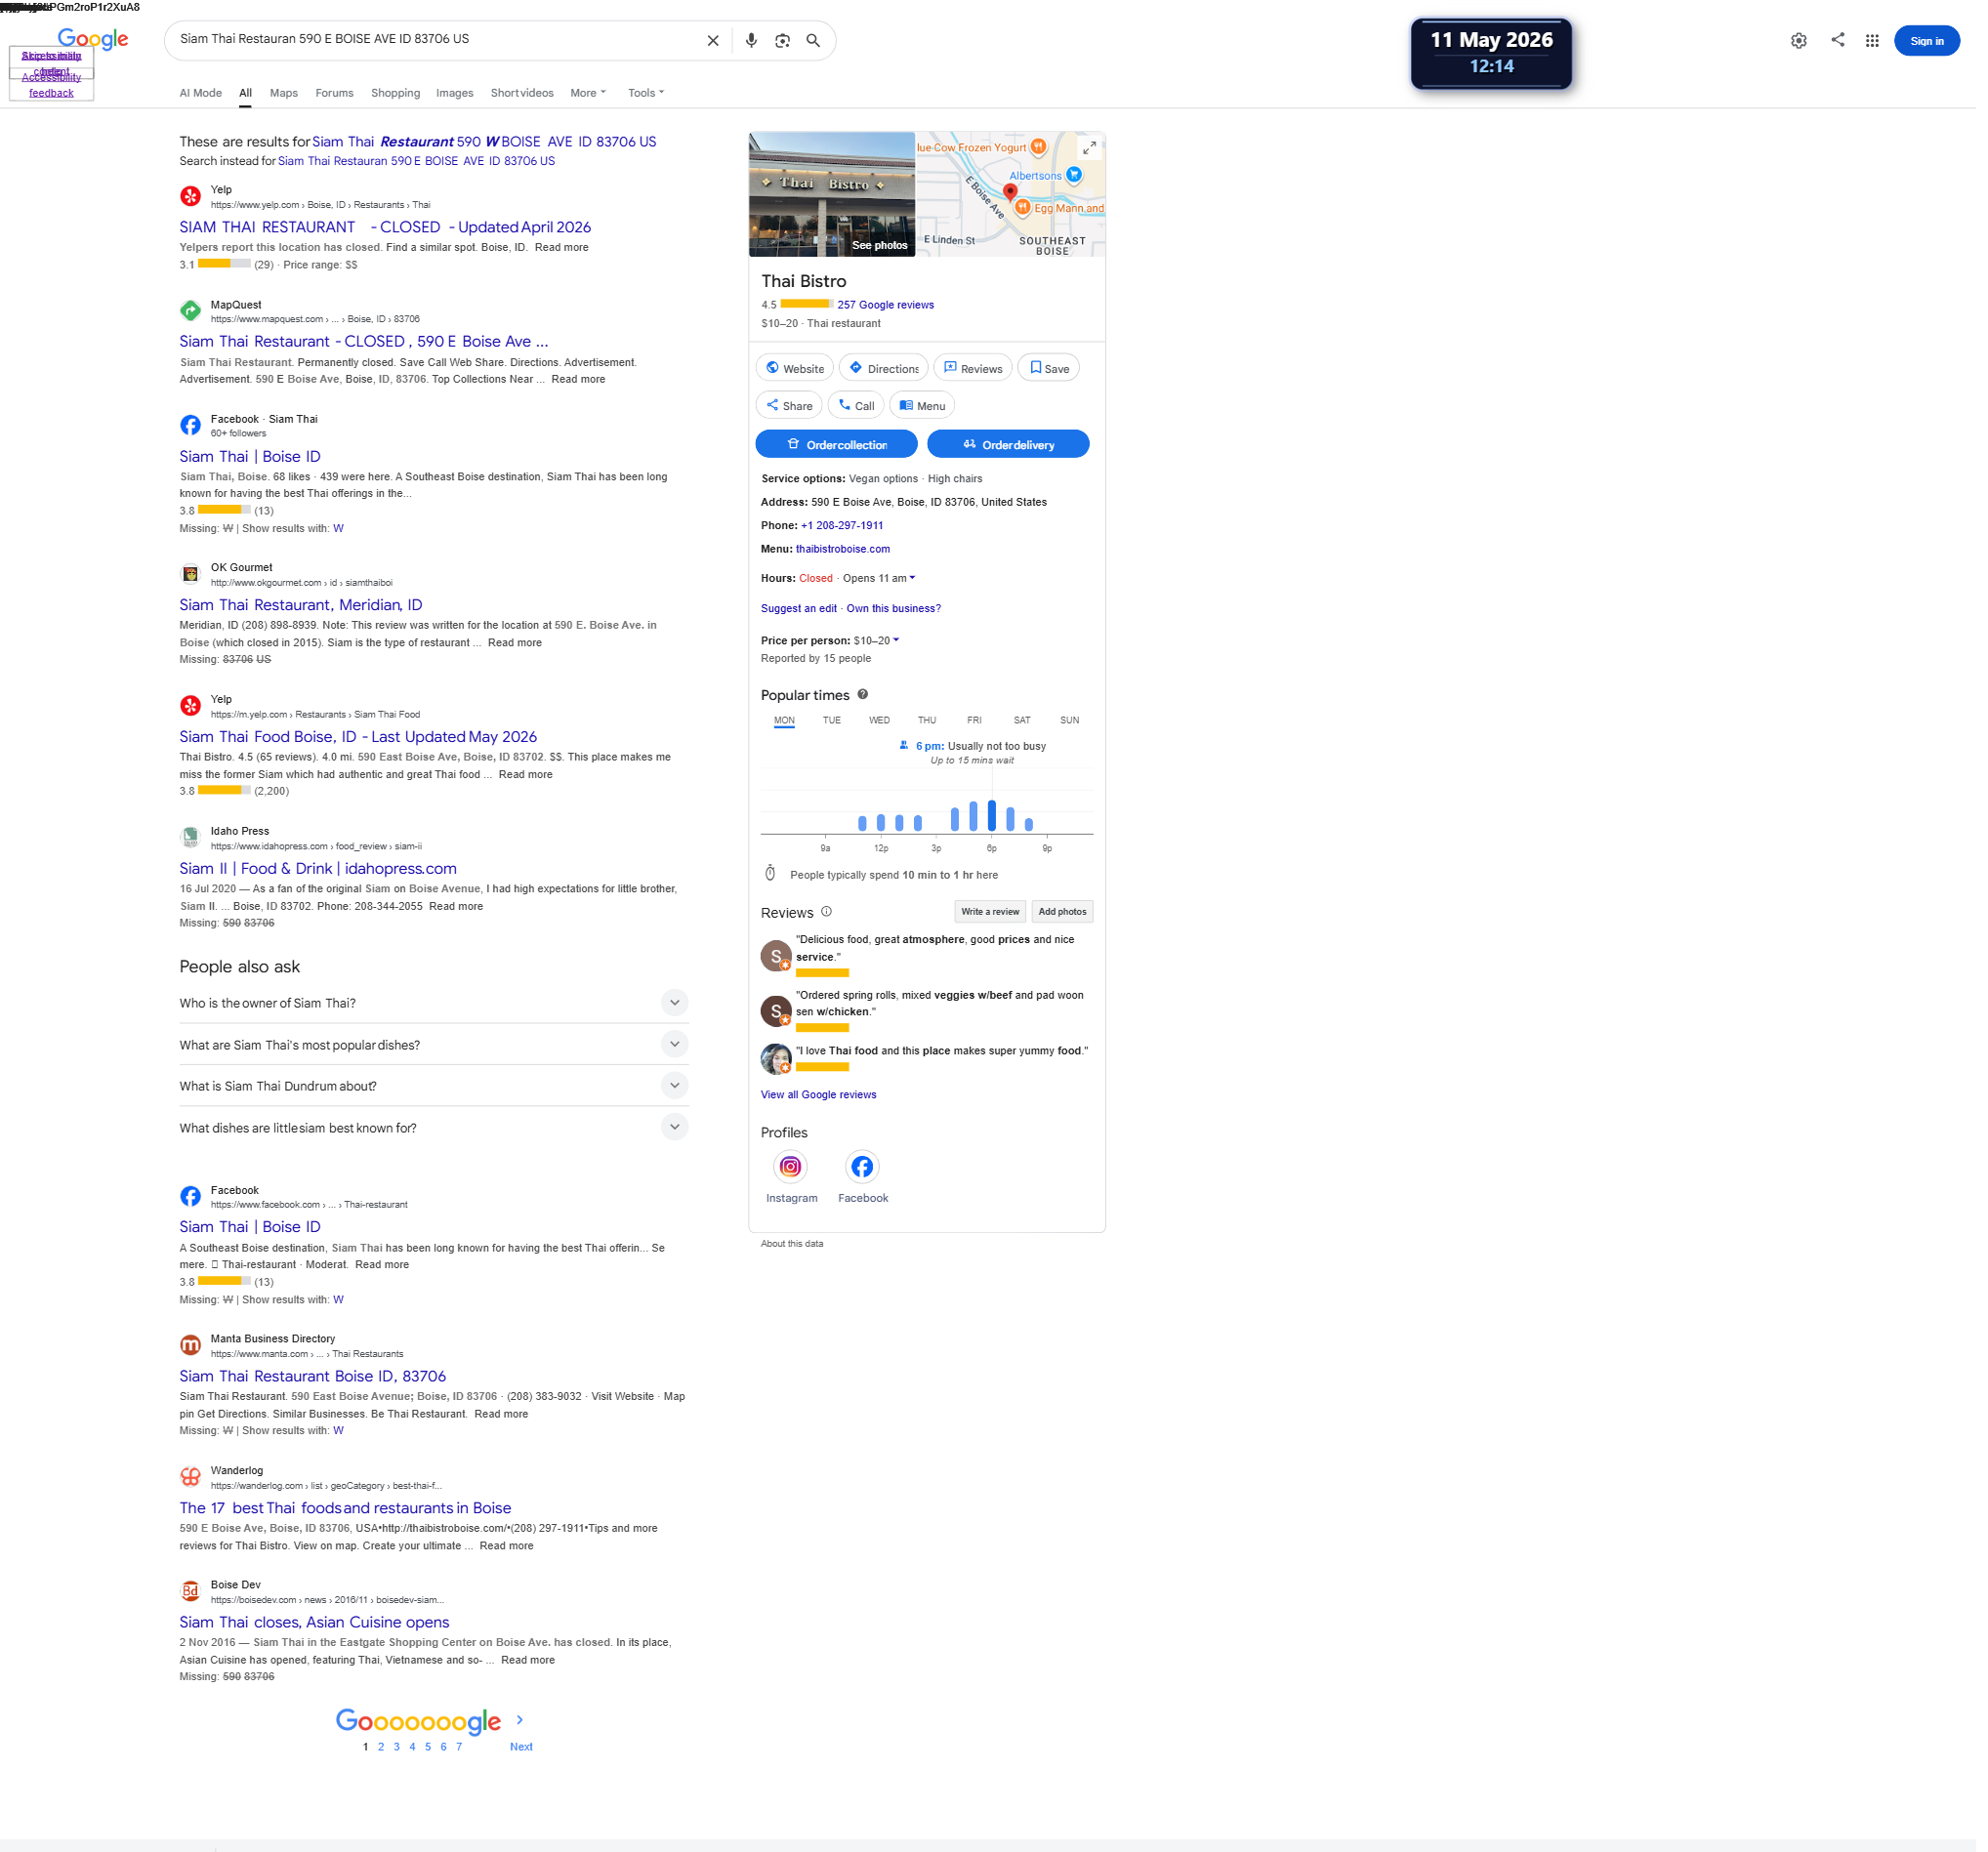Image resolution: width=1988 pixels, height=1852 pixels.
Task: Switch to Images tab
Action: click(457, 93)
